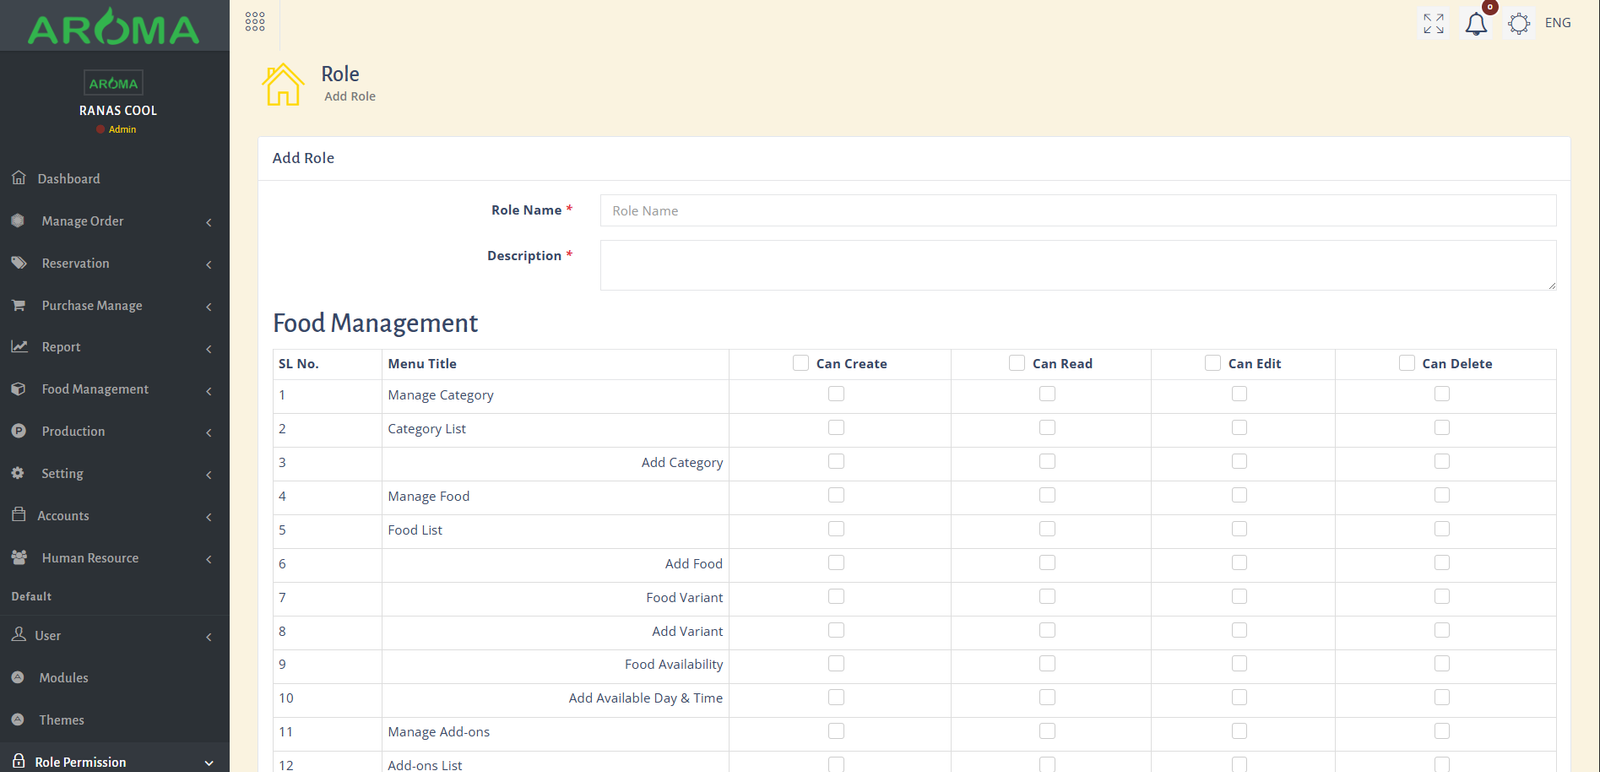The image size is (1600, 772).
Task: Open the Modules menu item
Action: (x=64, y=678)
